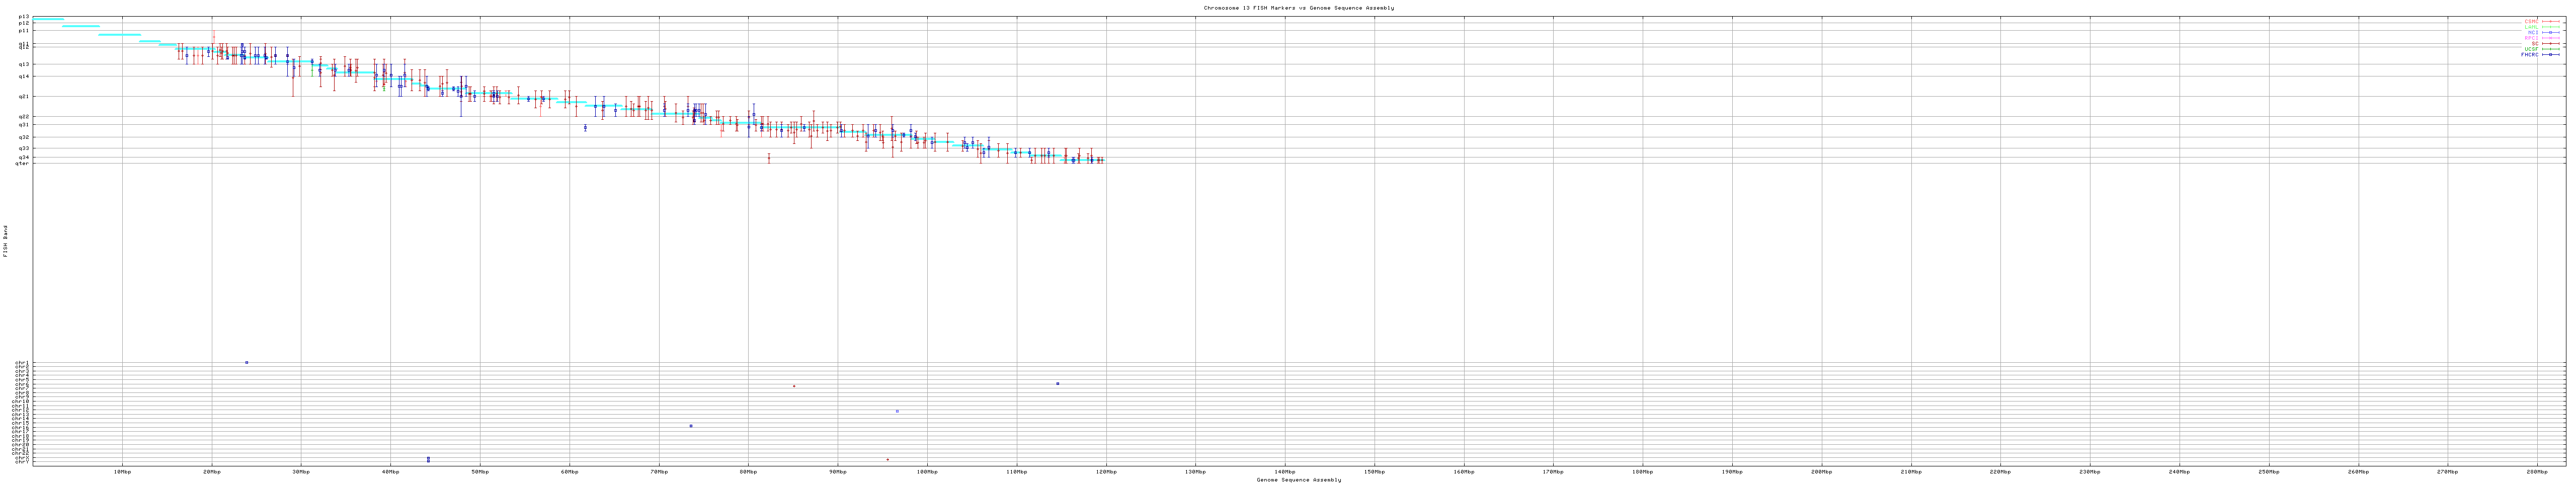Click the q21 band label
2576x483 pixels.
24,96
